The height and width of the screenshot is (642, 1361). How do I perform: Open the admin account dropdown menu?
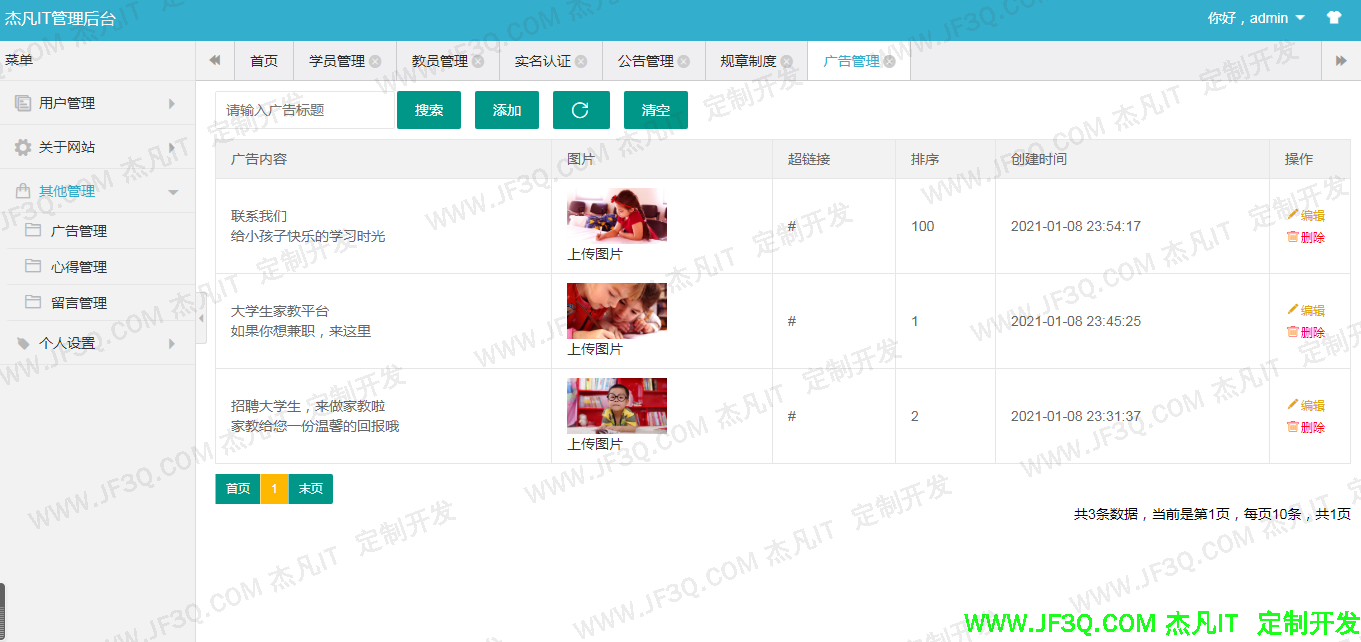[1247, 18]
